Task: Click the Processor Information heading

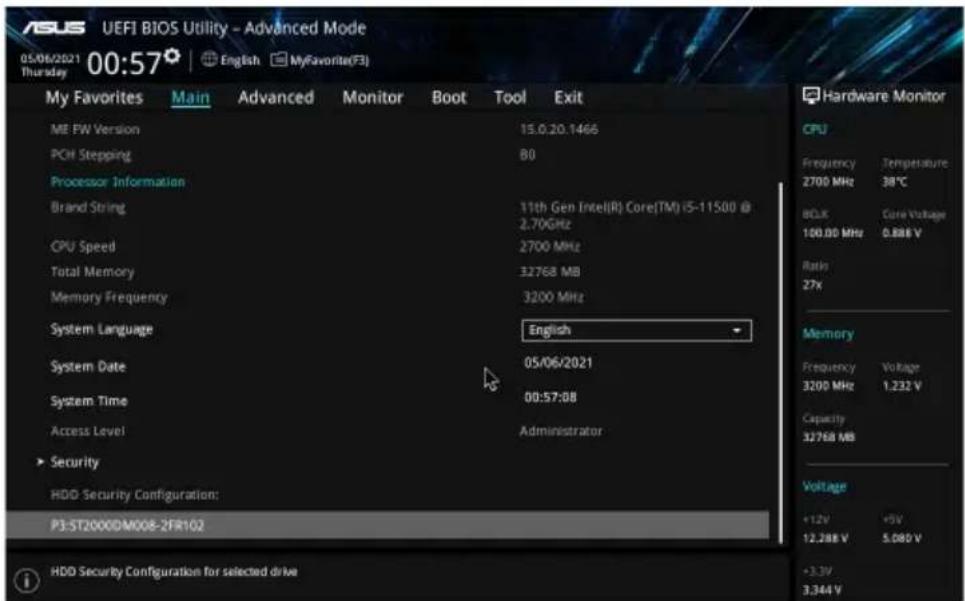Action: coord(118,181)
